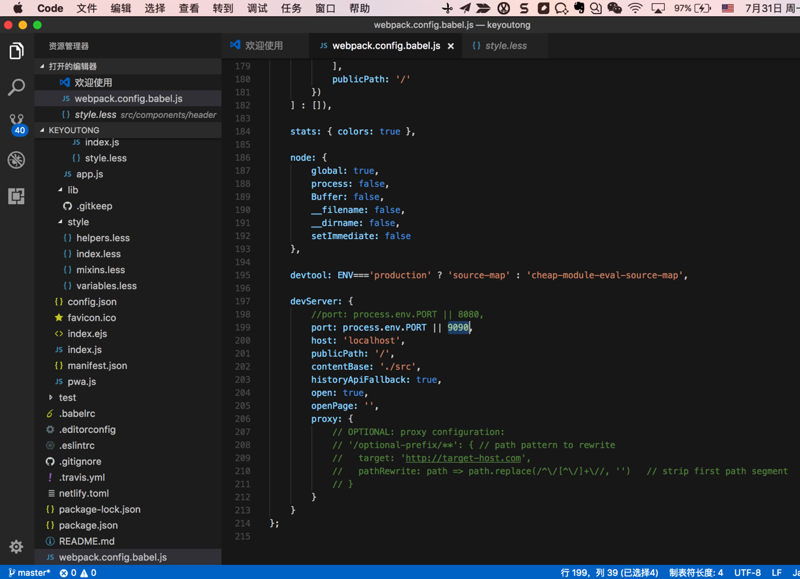Close the webpack.config.babel.js tab
This screenshot has height=579, width=800.
[451, 46]
